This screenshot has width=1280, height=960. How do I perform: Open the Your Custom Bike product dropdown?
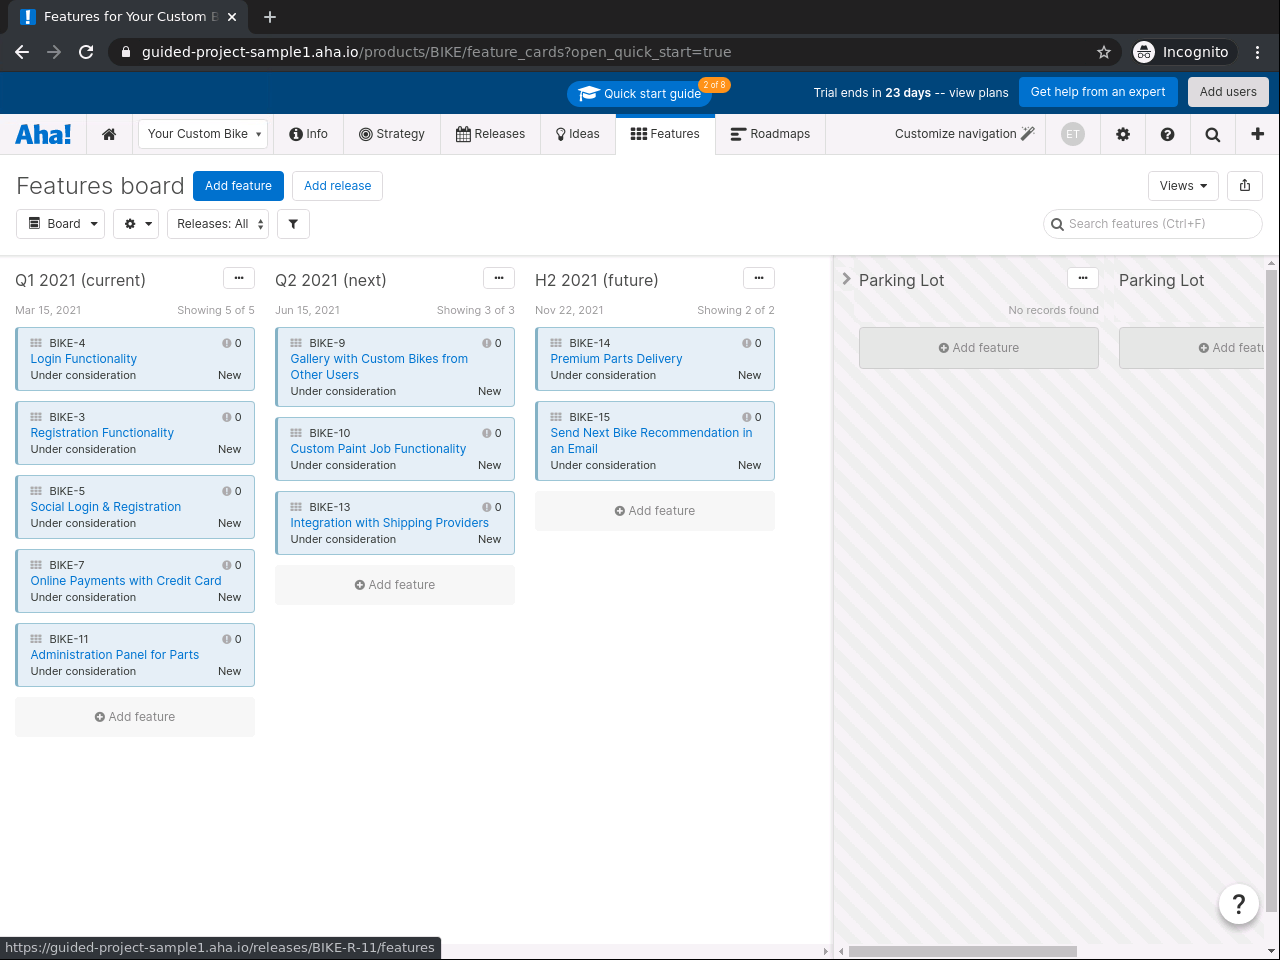click(203, 134)
